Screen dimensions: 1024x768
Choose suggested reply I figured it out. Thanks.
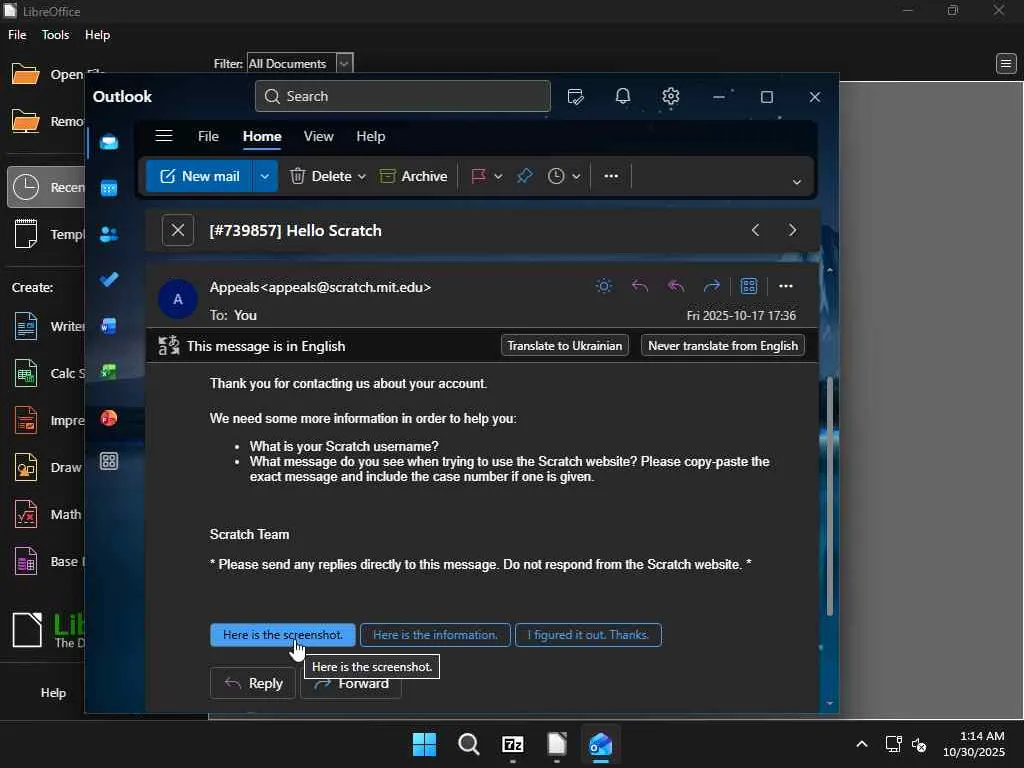click(x=588, y=635)
